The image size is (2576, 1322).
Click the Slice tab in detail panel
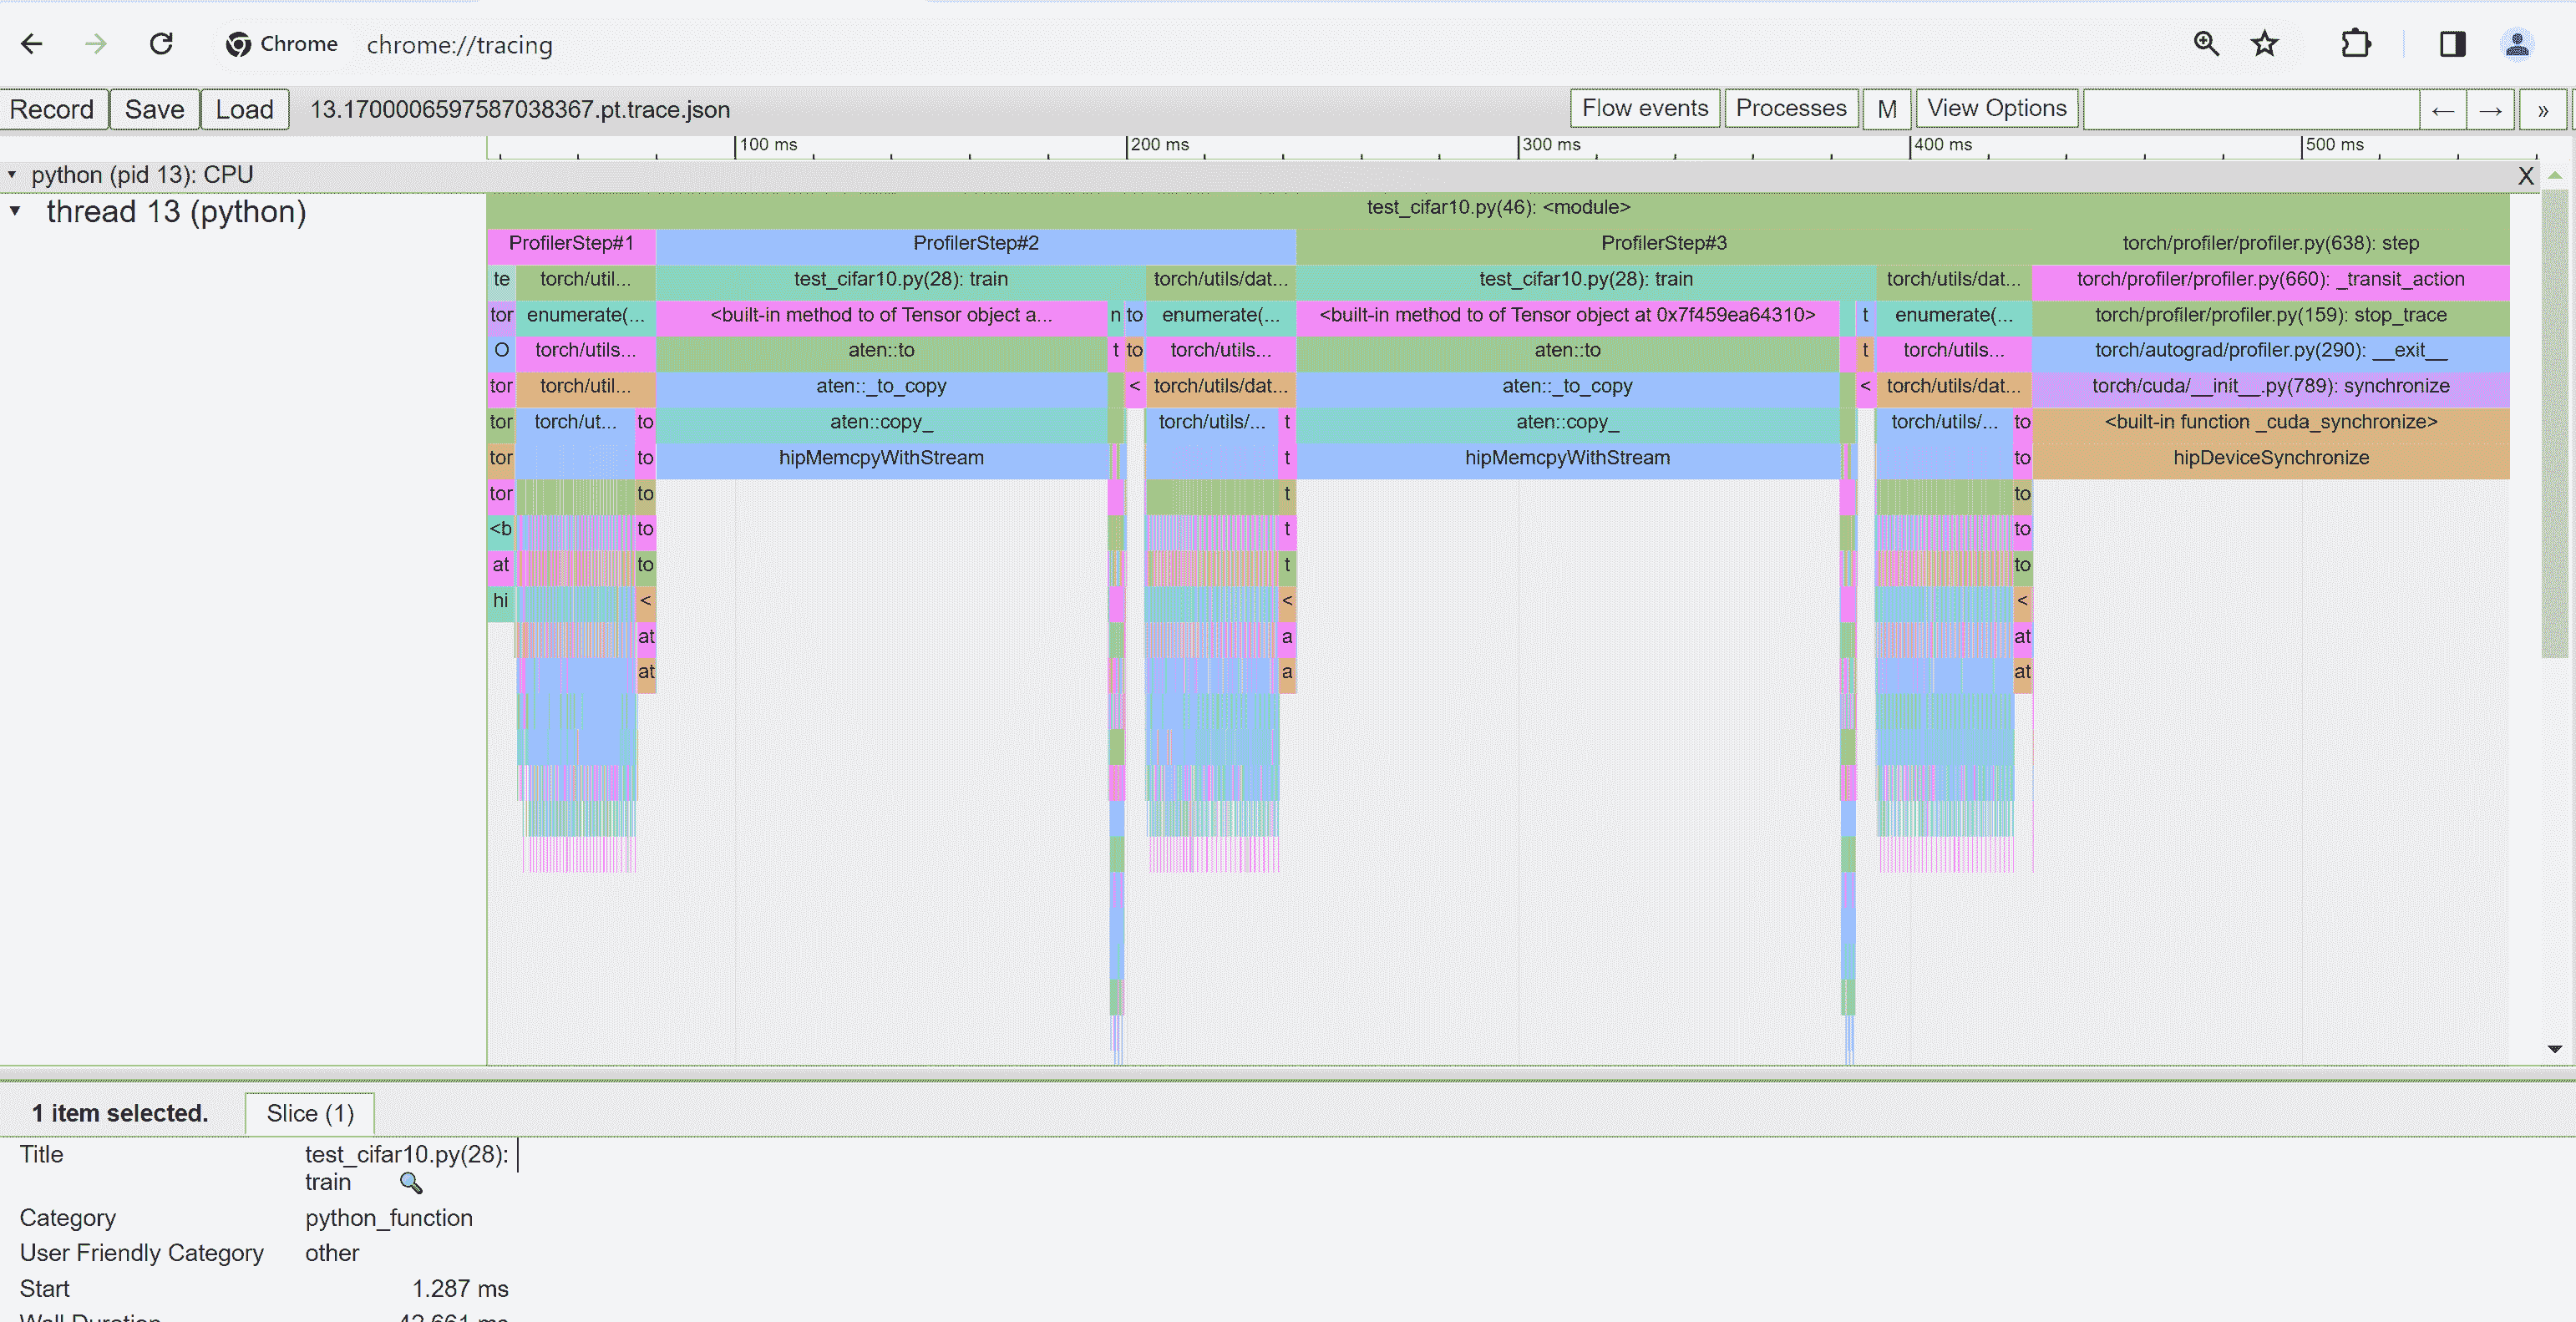310,1113
